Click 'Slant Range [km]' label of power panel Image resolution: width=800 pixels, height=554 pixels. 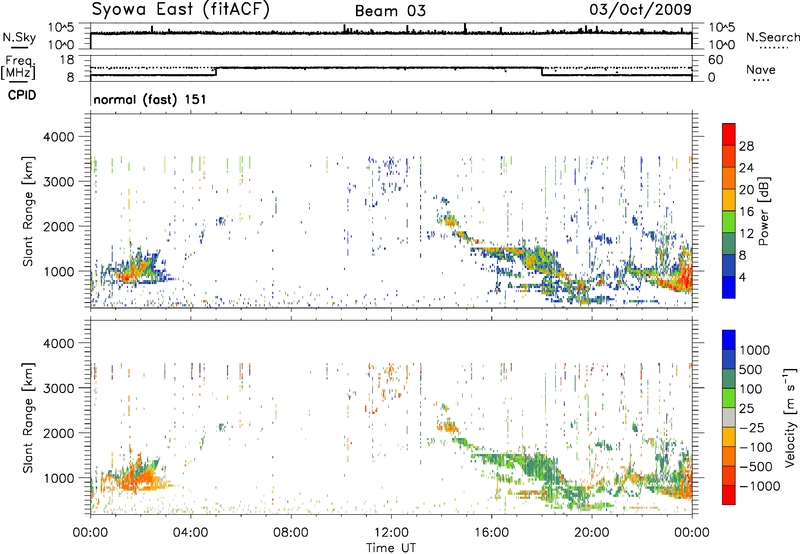[x=28, y=211]
